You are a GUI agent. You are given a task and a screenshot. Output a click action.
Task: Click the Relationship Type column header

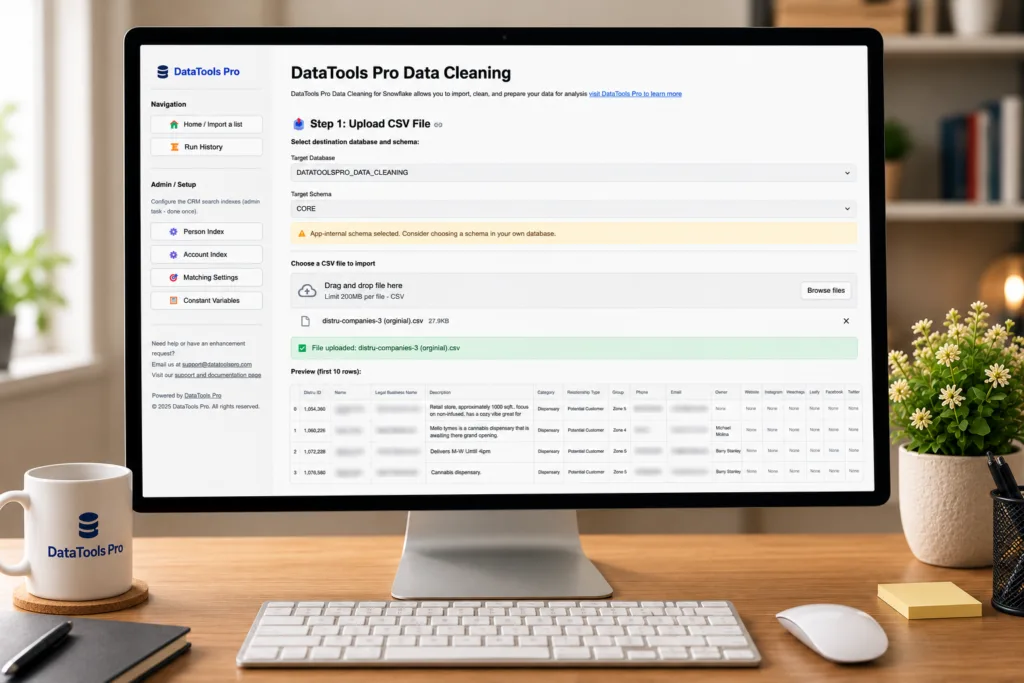coord(583,392)
